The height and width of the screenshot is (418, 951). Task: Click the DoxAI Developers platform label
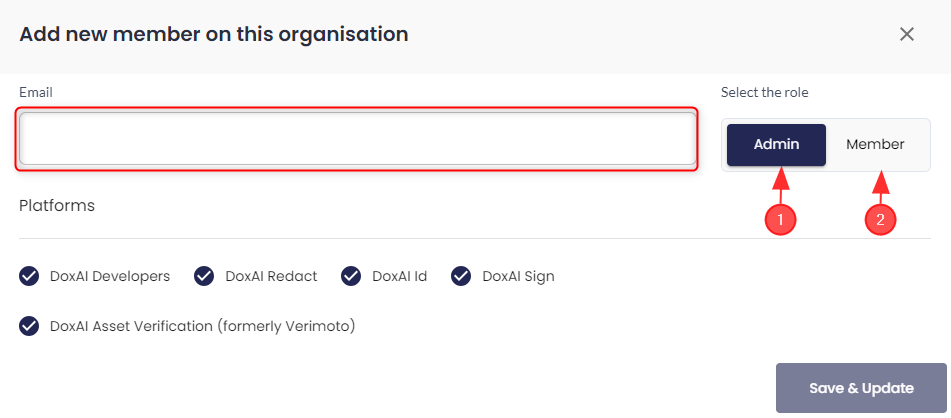coord(110,276)
